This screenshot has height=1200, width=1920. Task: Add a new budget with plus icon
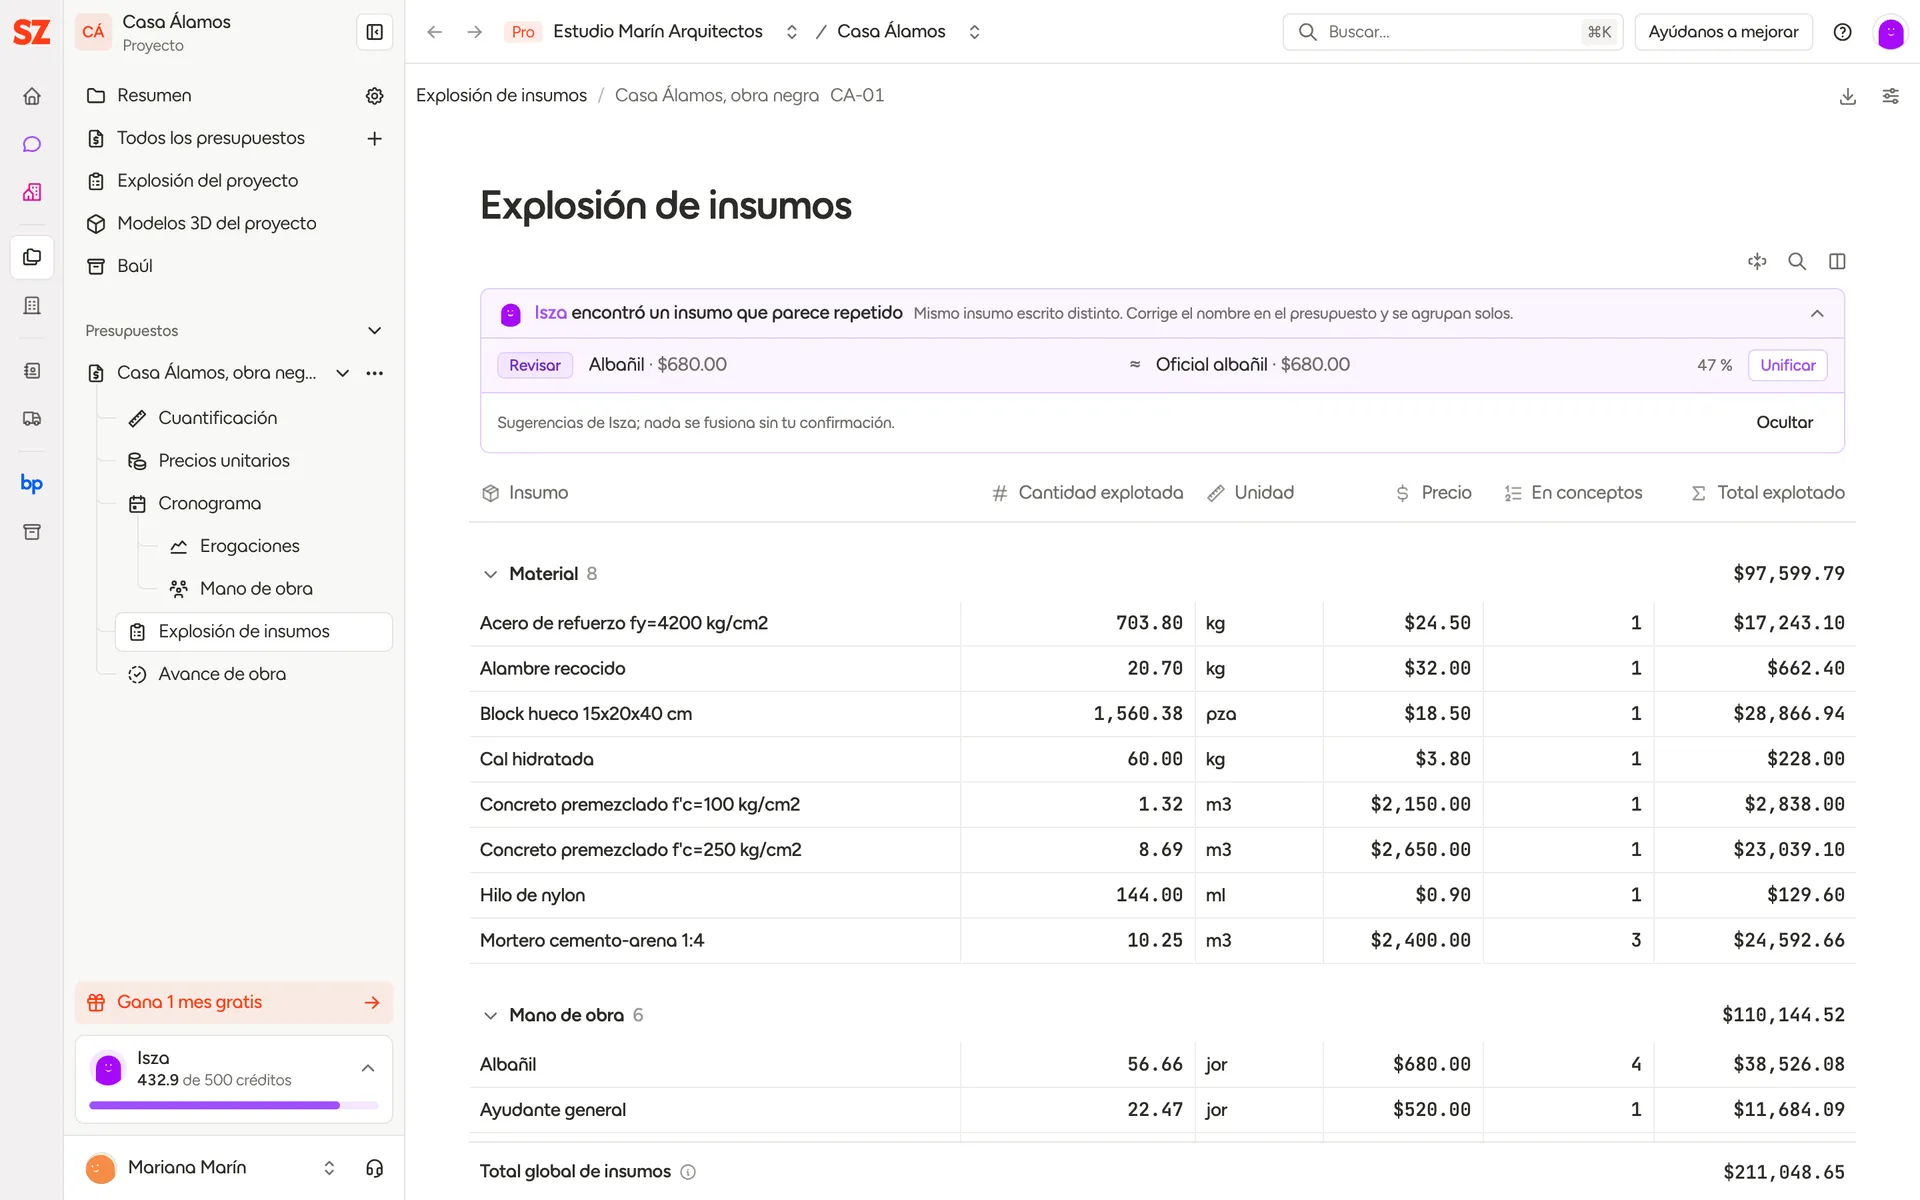coord(374,138)
